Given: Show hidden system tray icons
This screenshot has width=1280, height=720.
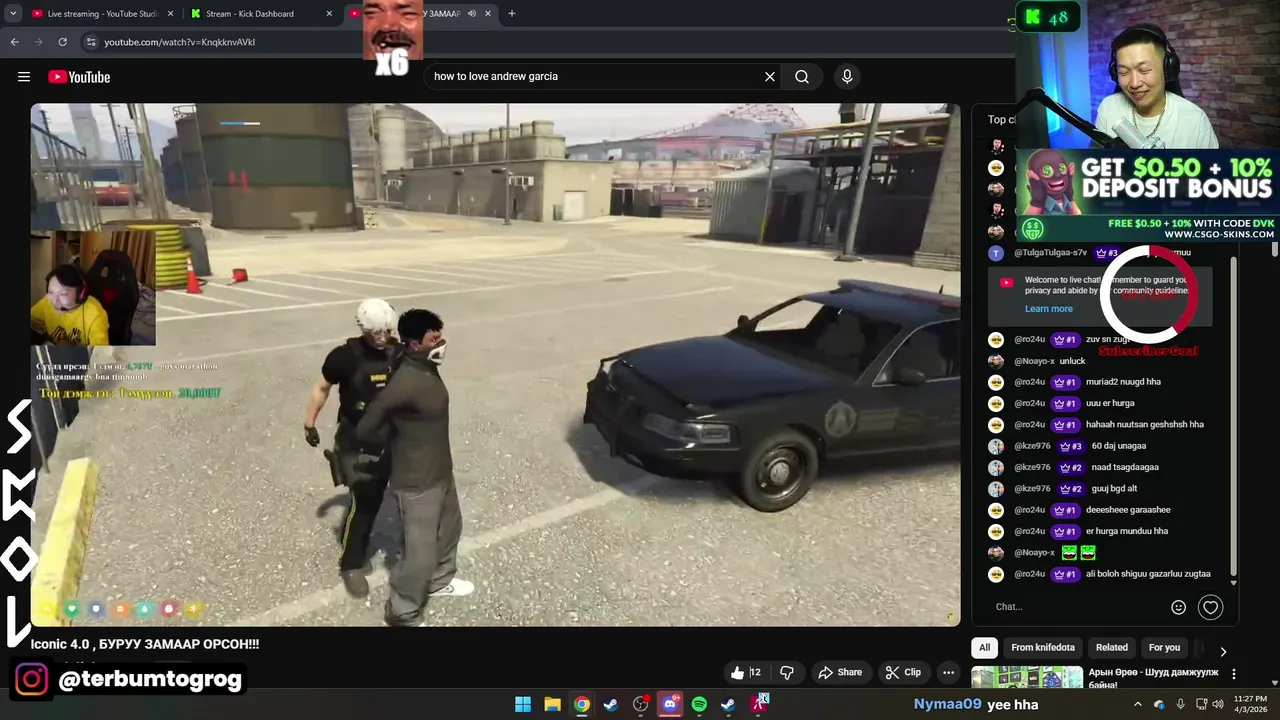Looking at the screenshot, I should [1137, 704].
